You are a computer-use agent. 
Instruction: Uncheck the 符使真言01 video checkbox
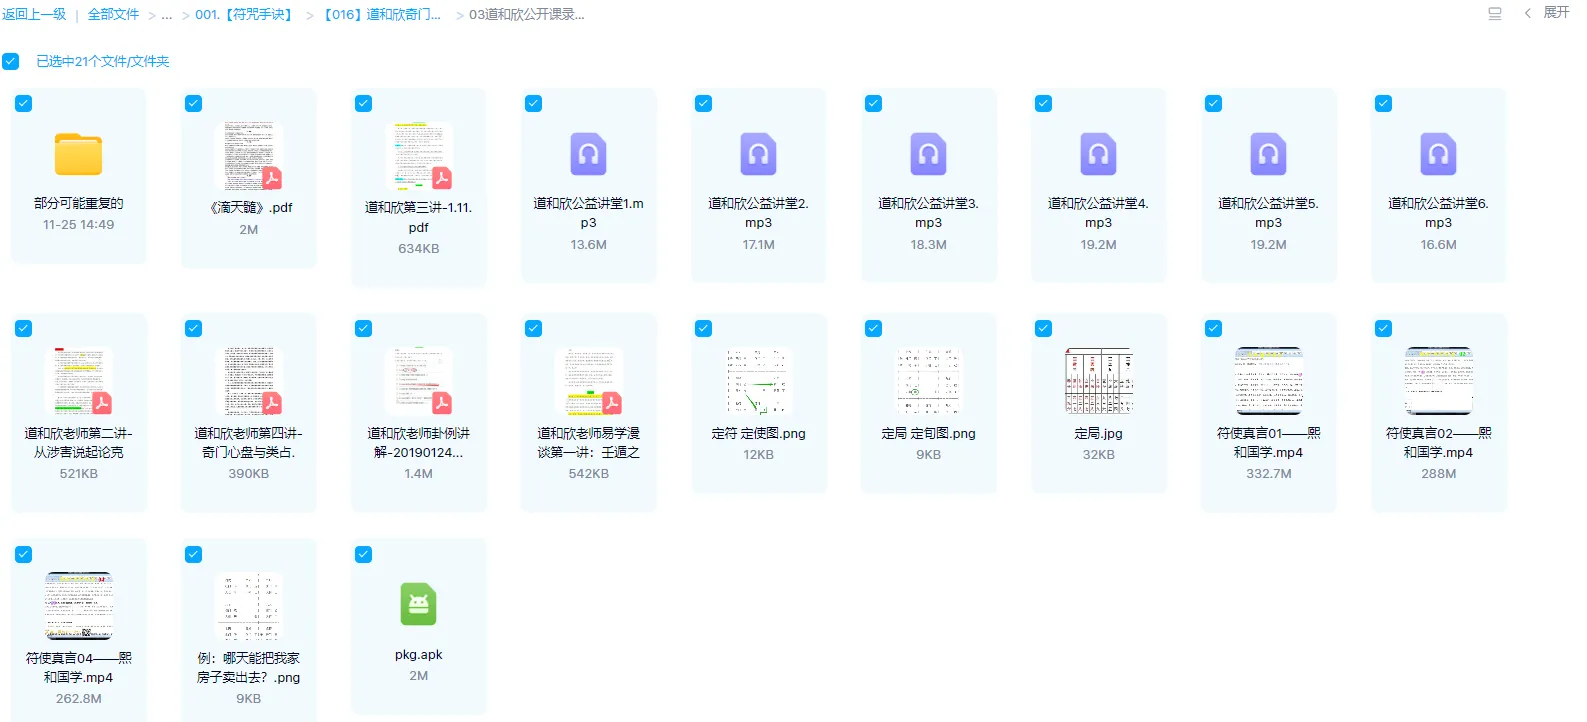[1214, 329]
